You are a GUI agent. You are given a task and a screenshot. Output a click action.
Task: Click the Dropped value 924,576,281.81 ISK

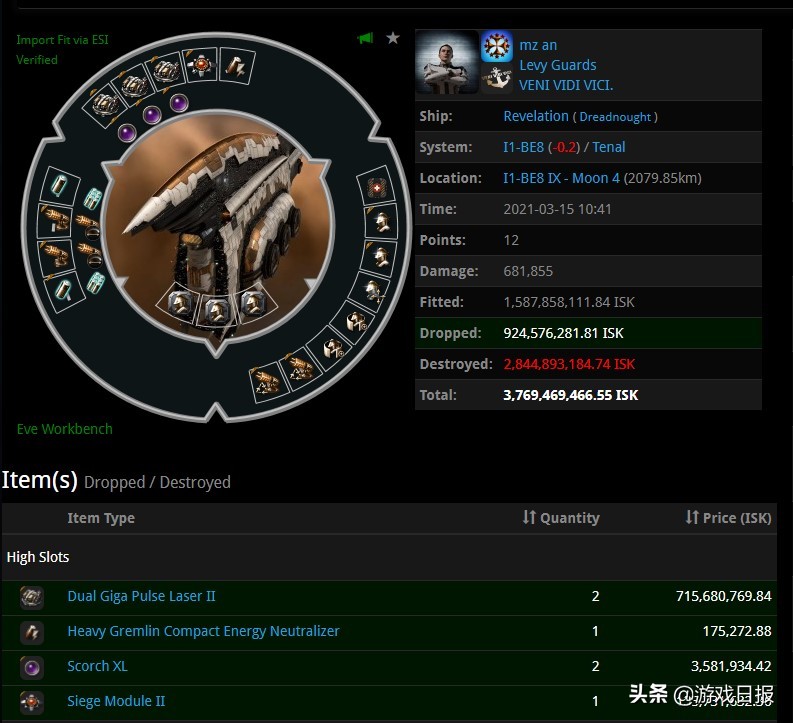tap(563, 333)
